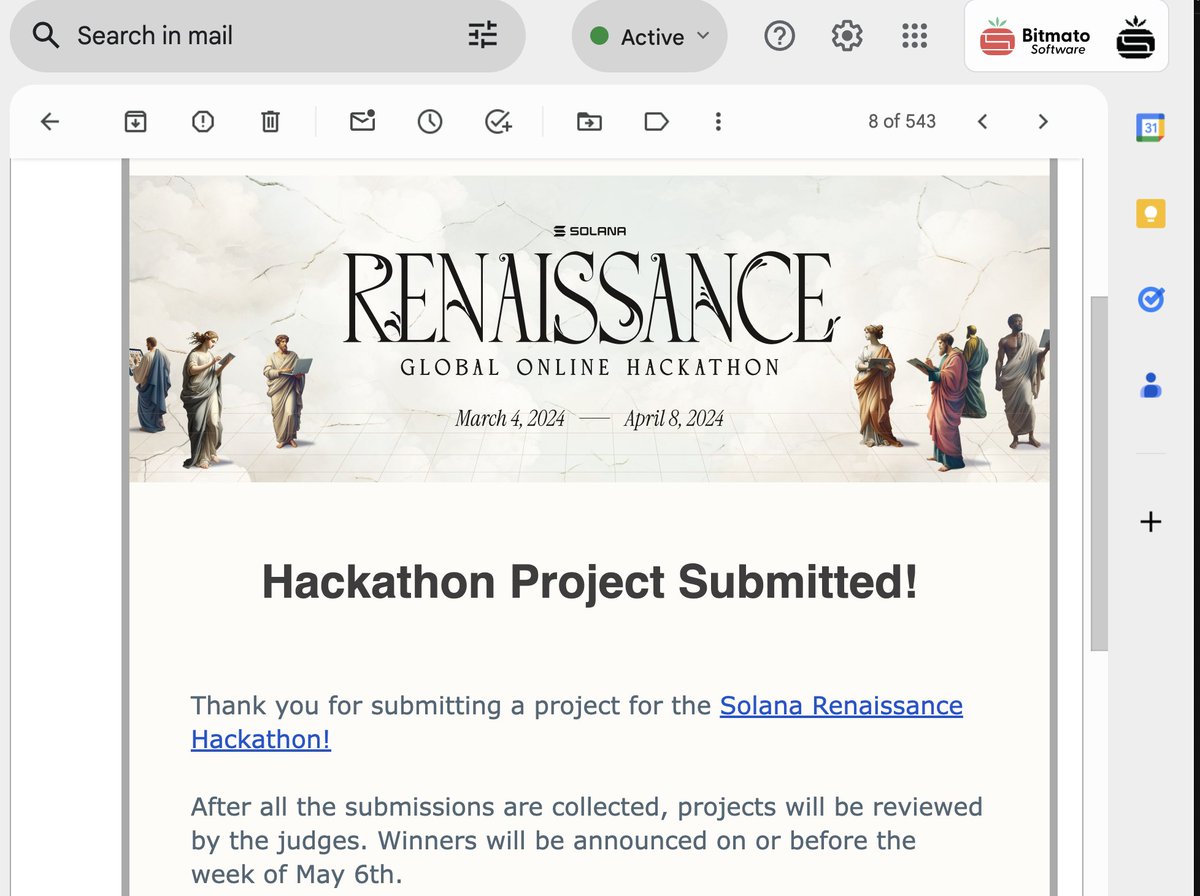Mark the email as unread
Screen dimensions: 1200x896
pyautogui.click(x=362, y=121)
